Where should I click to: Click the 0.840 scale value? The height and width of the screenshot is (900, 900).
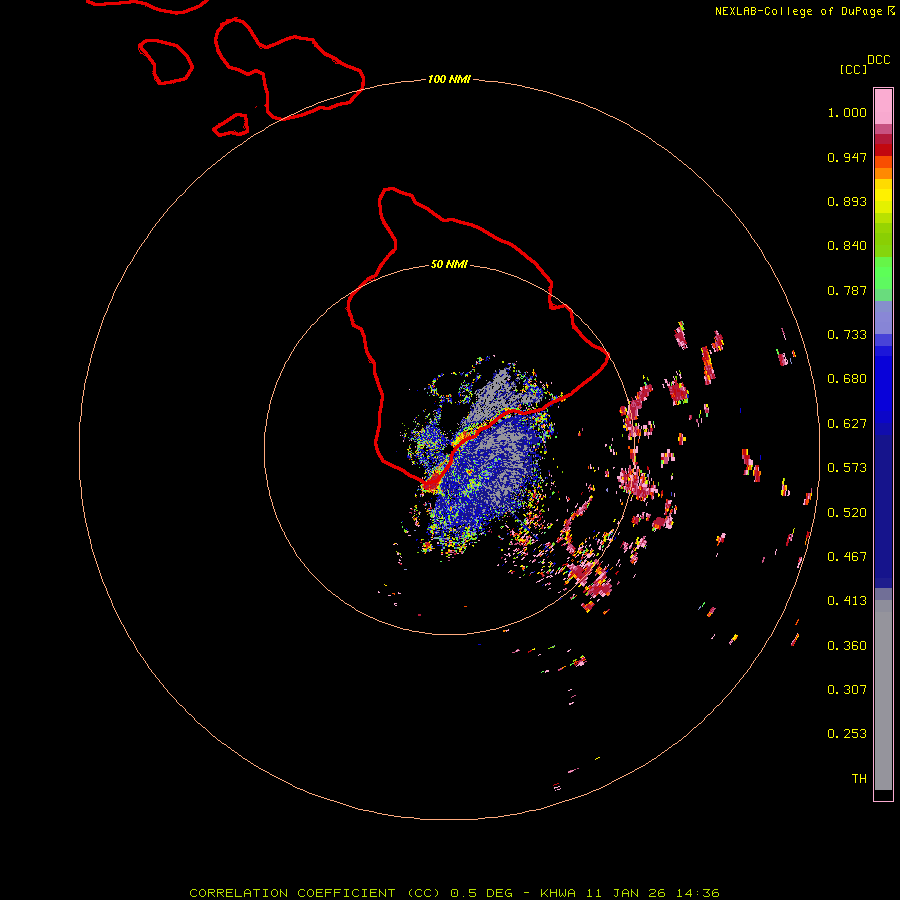click(x=847, y=246)
